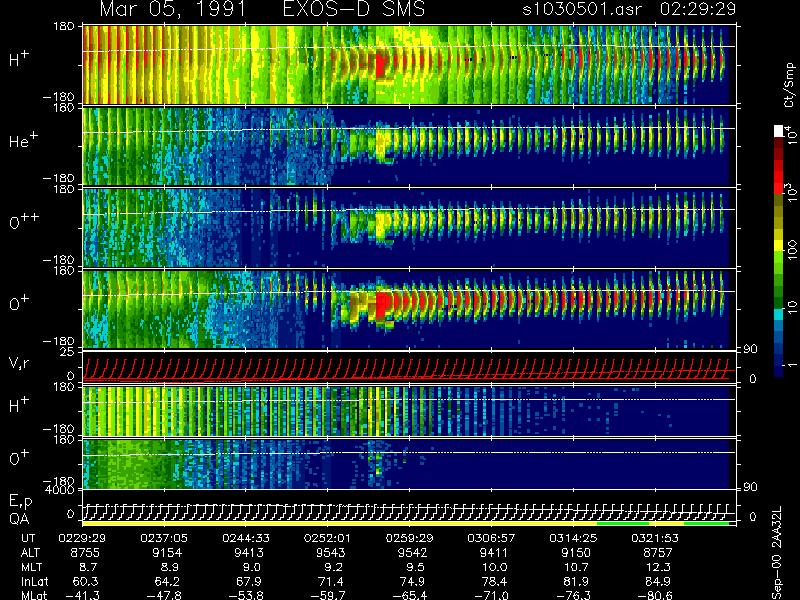Click the UT value '0314:25'
The image size is (800, 600).
[573, 538]
